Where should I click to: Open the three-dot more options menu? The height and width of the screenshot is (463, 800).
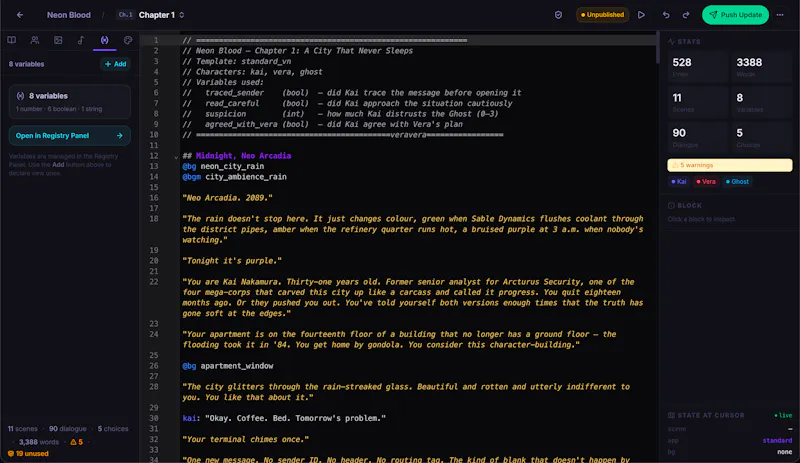click(780, 15)
